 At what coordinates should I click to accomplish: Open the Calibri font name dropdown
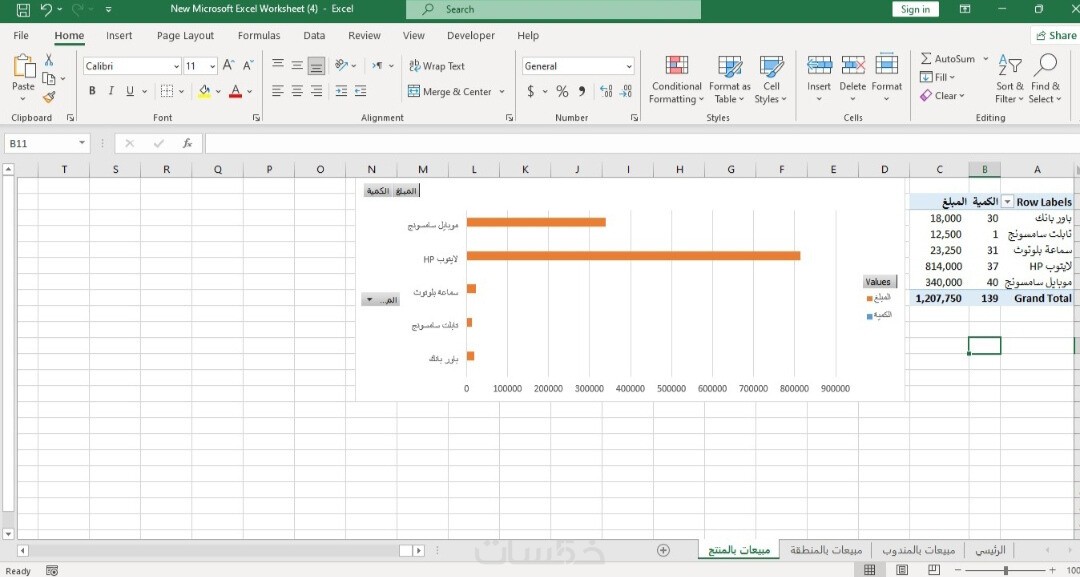click(176, 66)
